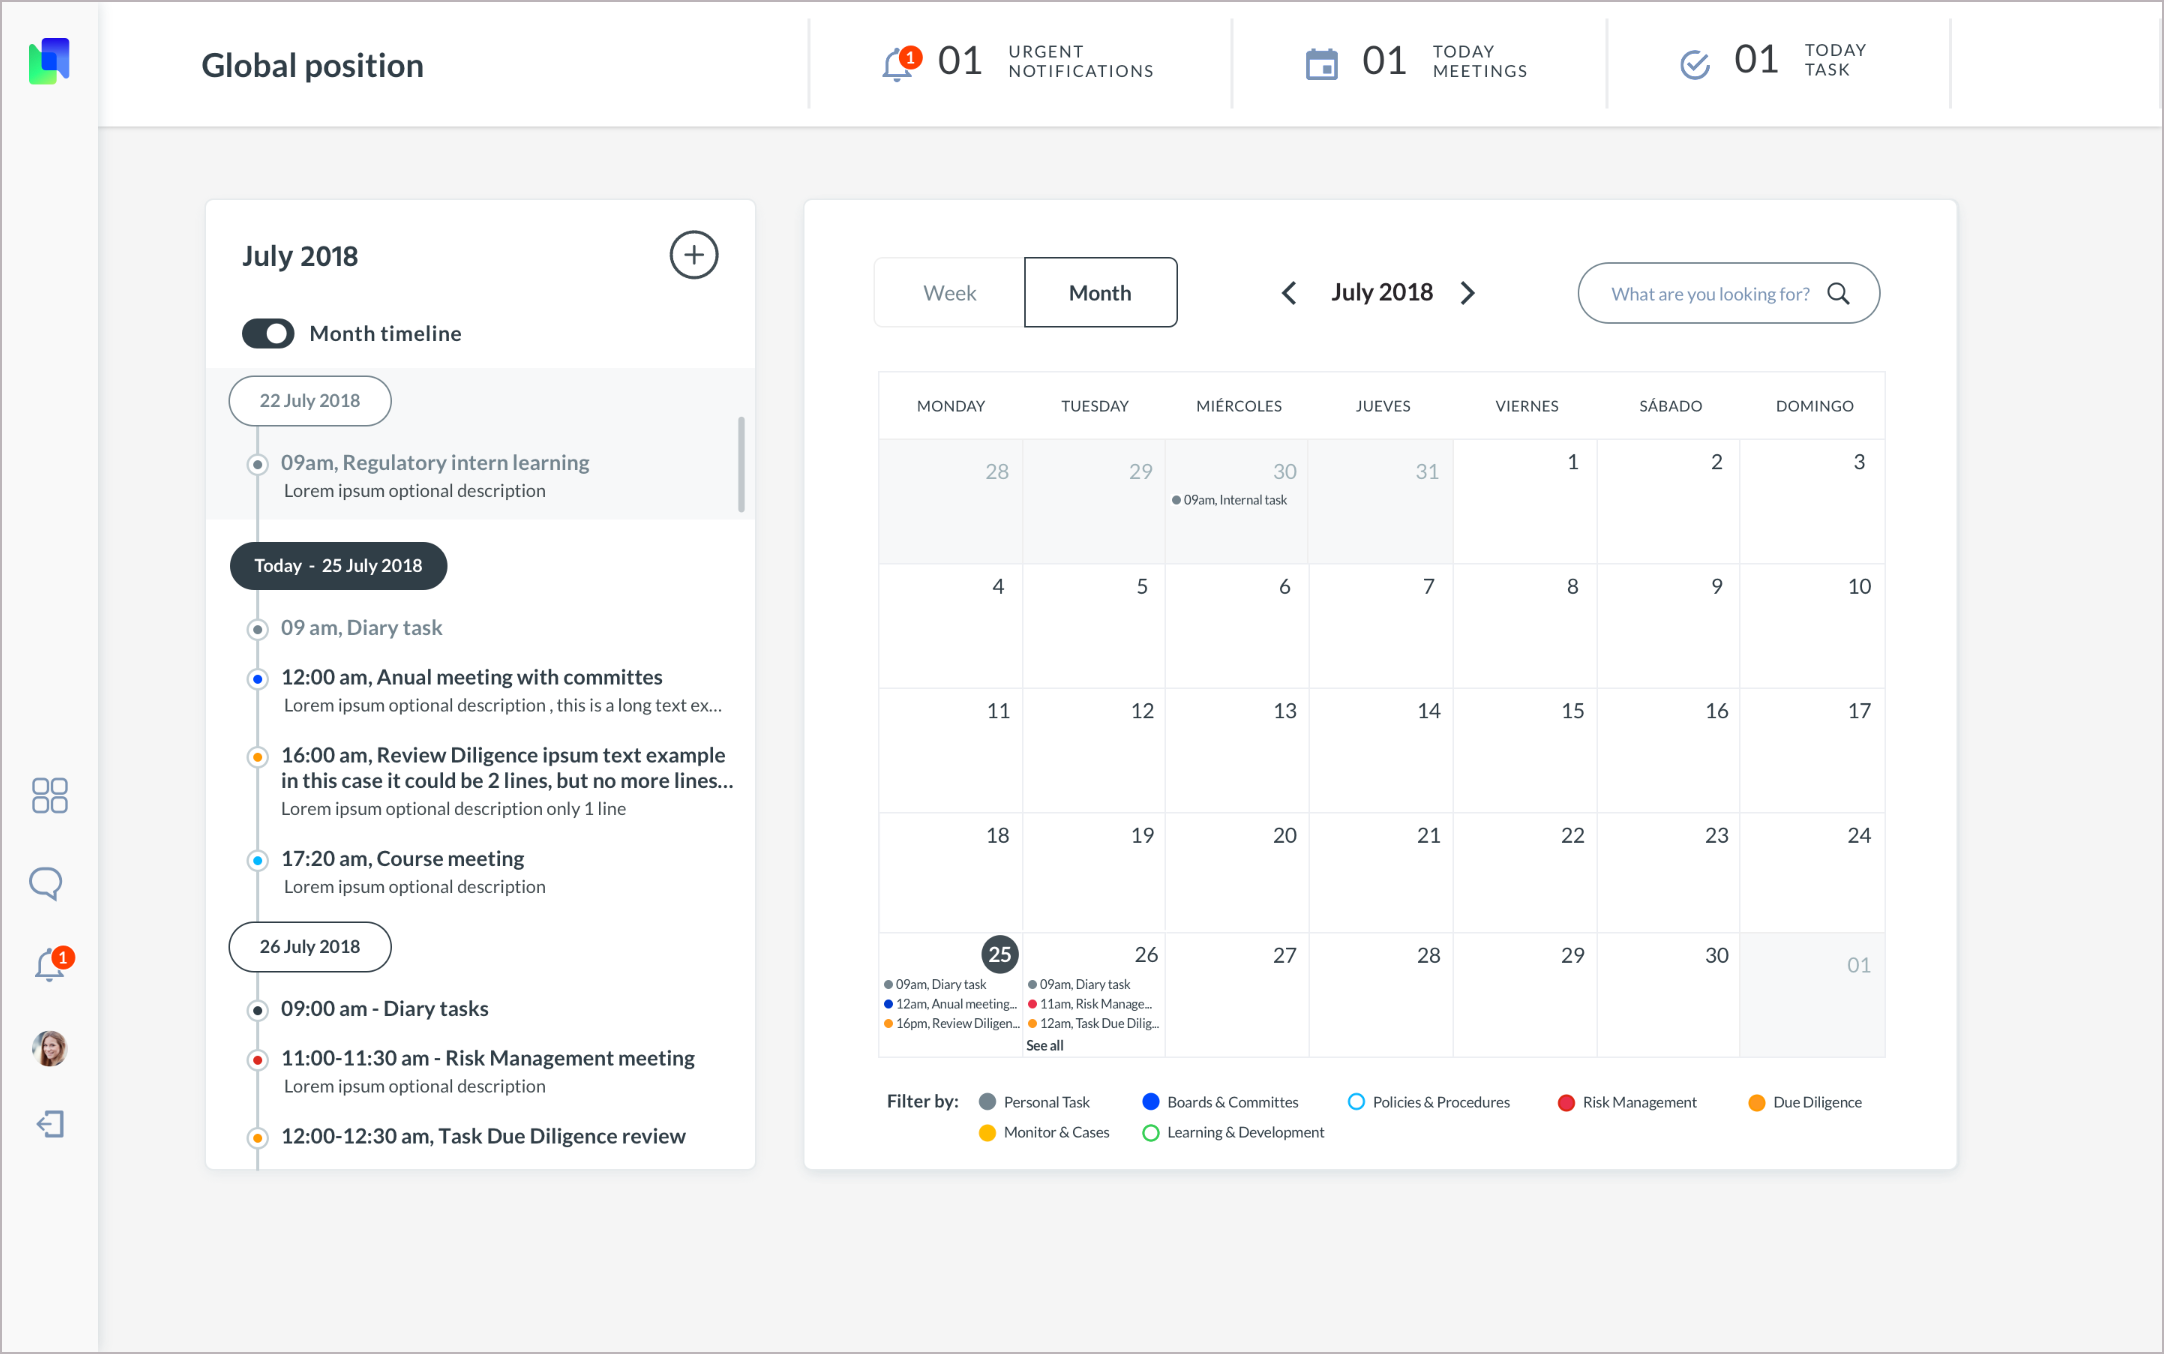Click the logout icon in sidebar
The height and width of the screenshot is (1354, 2168).
[x=49, y=1124]
